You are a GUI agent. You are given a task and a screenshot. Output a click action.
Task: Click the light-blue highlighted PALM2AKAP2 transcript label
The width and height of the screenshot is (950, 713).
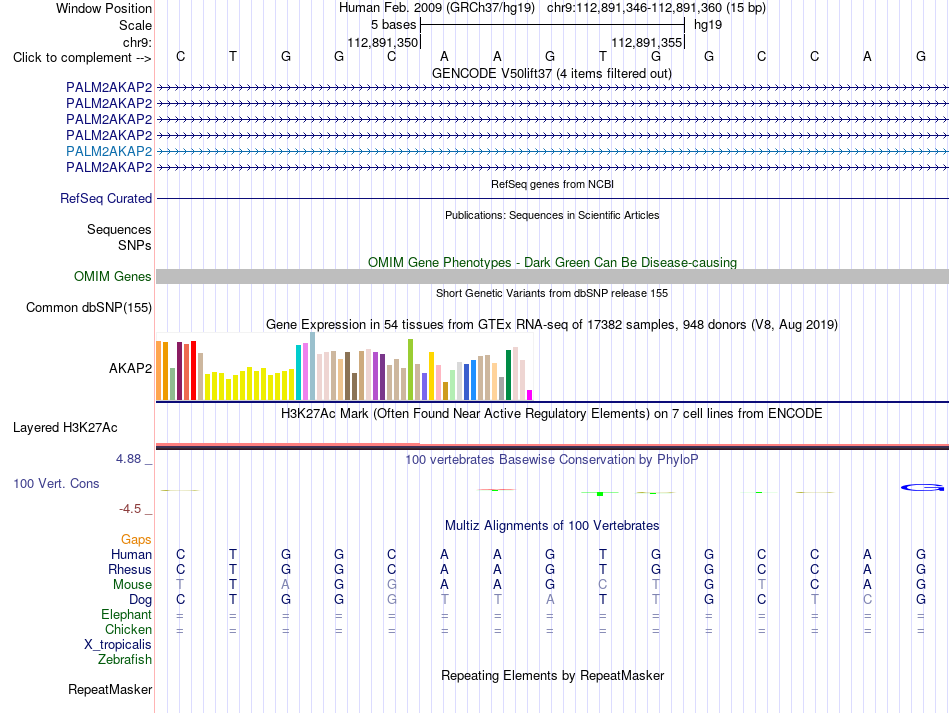pyautogui.click(x=109, y=151)
